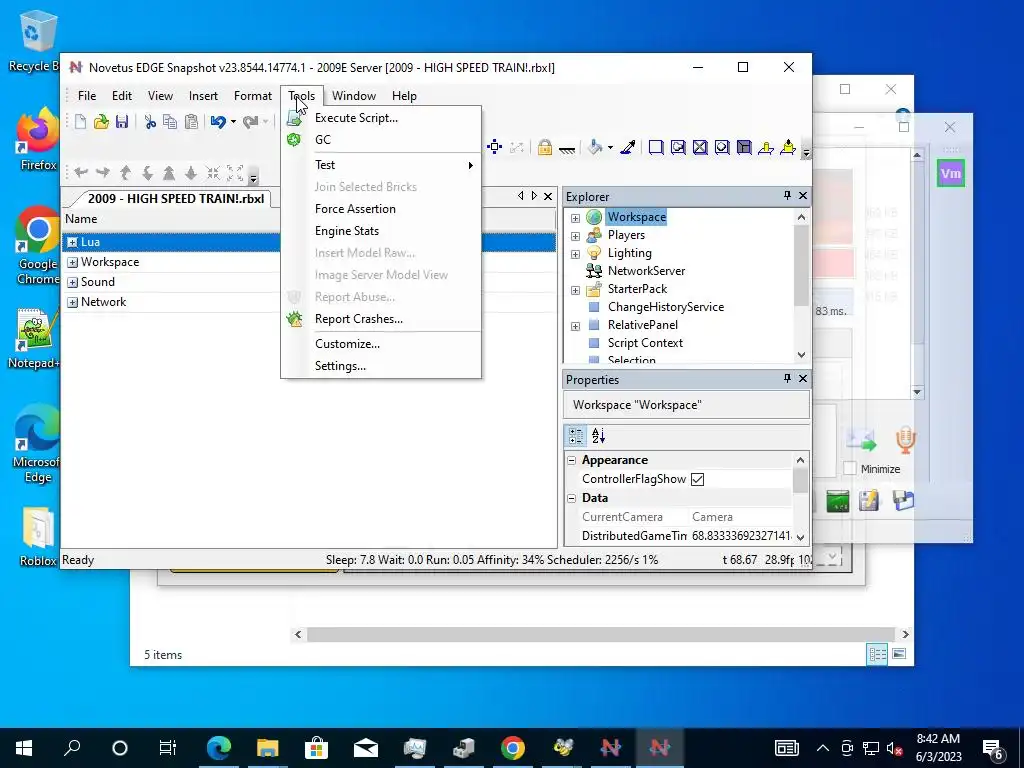Select NetworkServer in Explorer

point(646,271)
